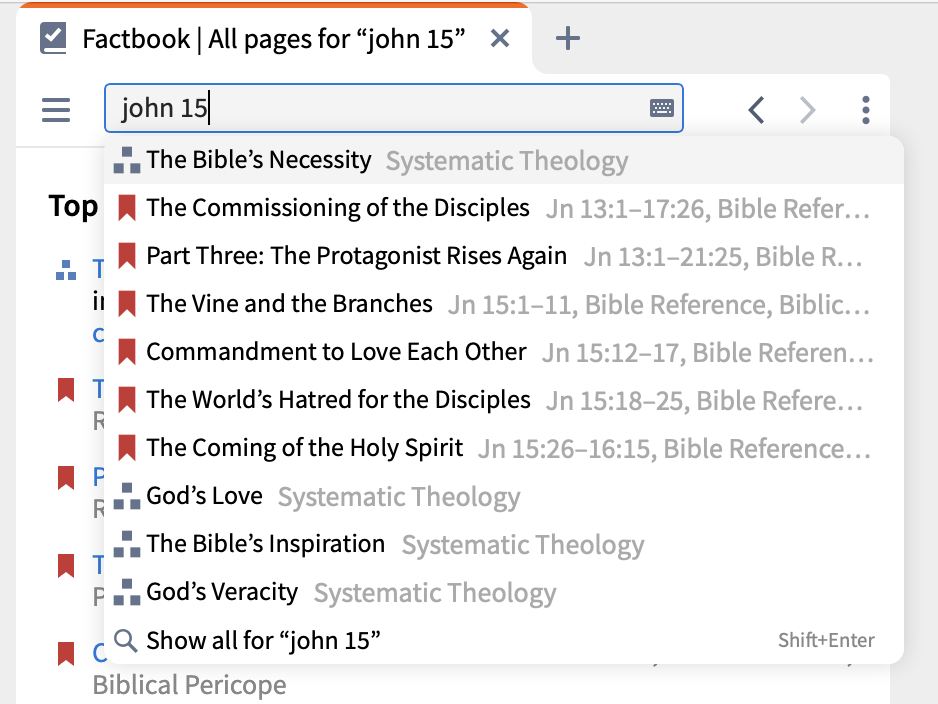
Task: Select the Factbook All pages tab
Action: pos(273,39)
